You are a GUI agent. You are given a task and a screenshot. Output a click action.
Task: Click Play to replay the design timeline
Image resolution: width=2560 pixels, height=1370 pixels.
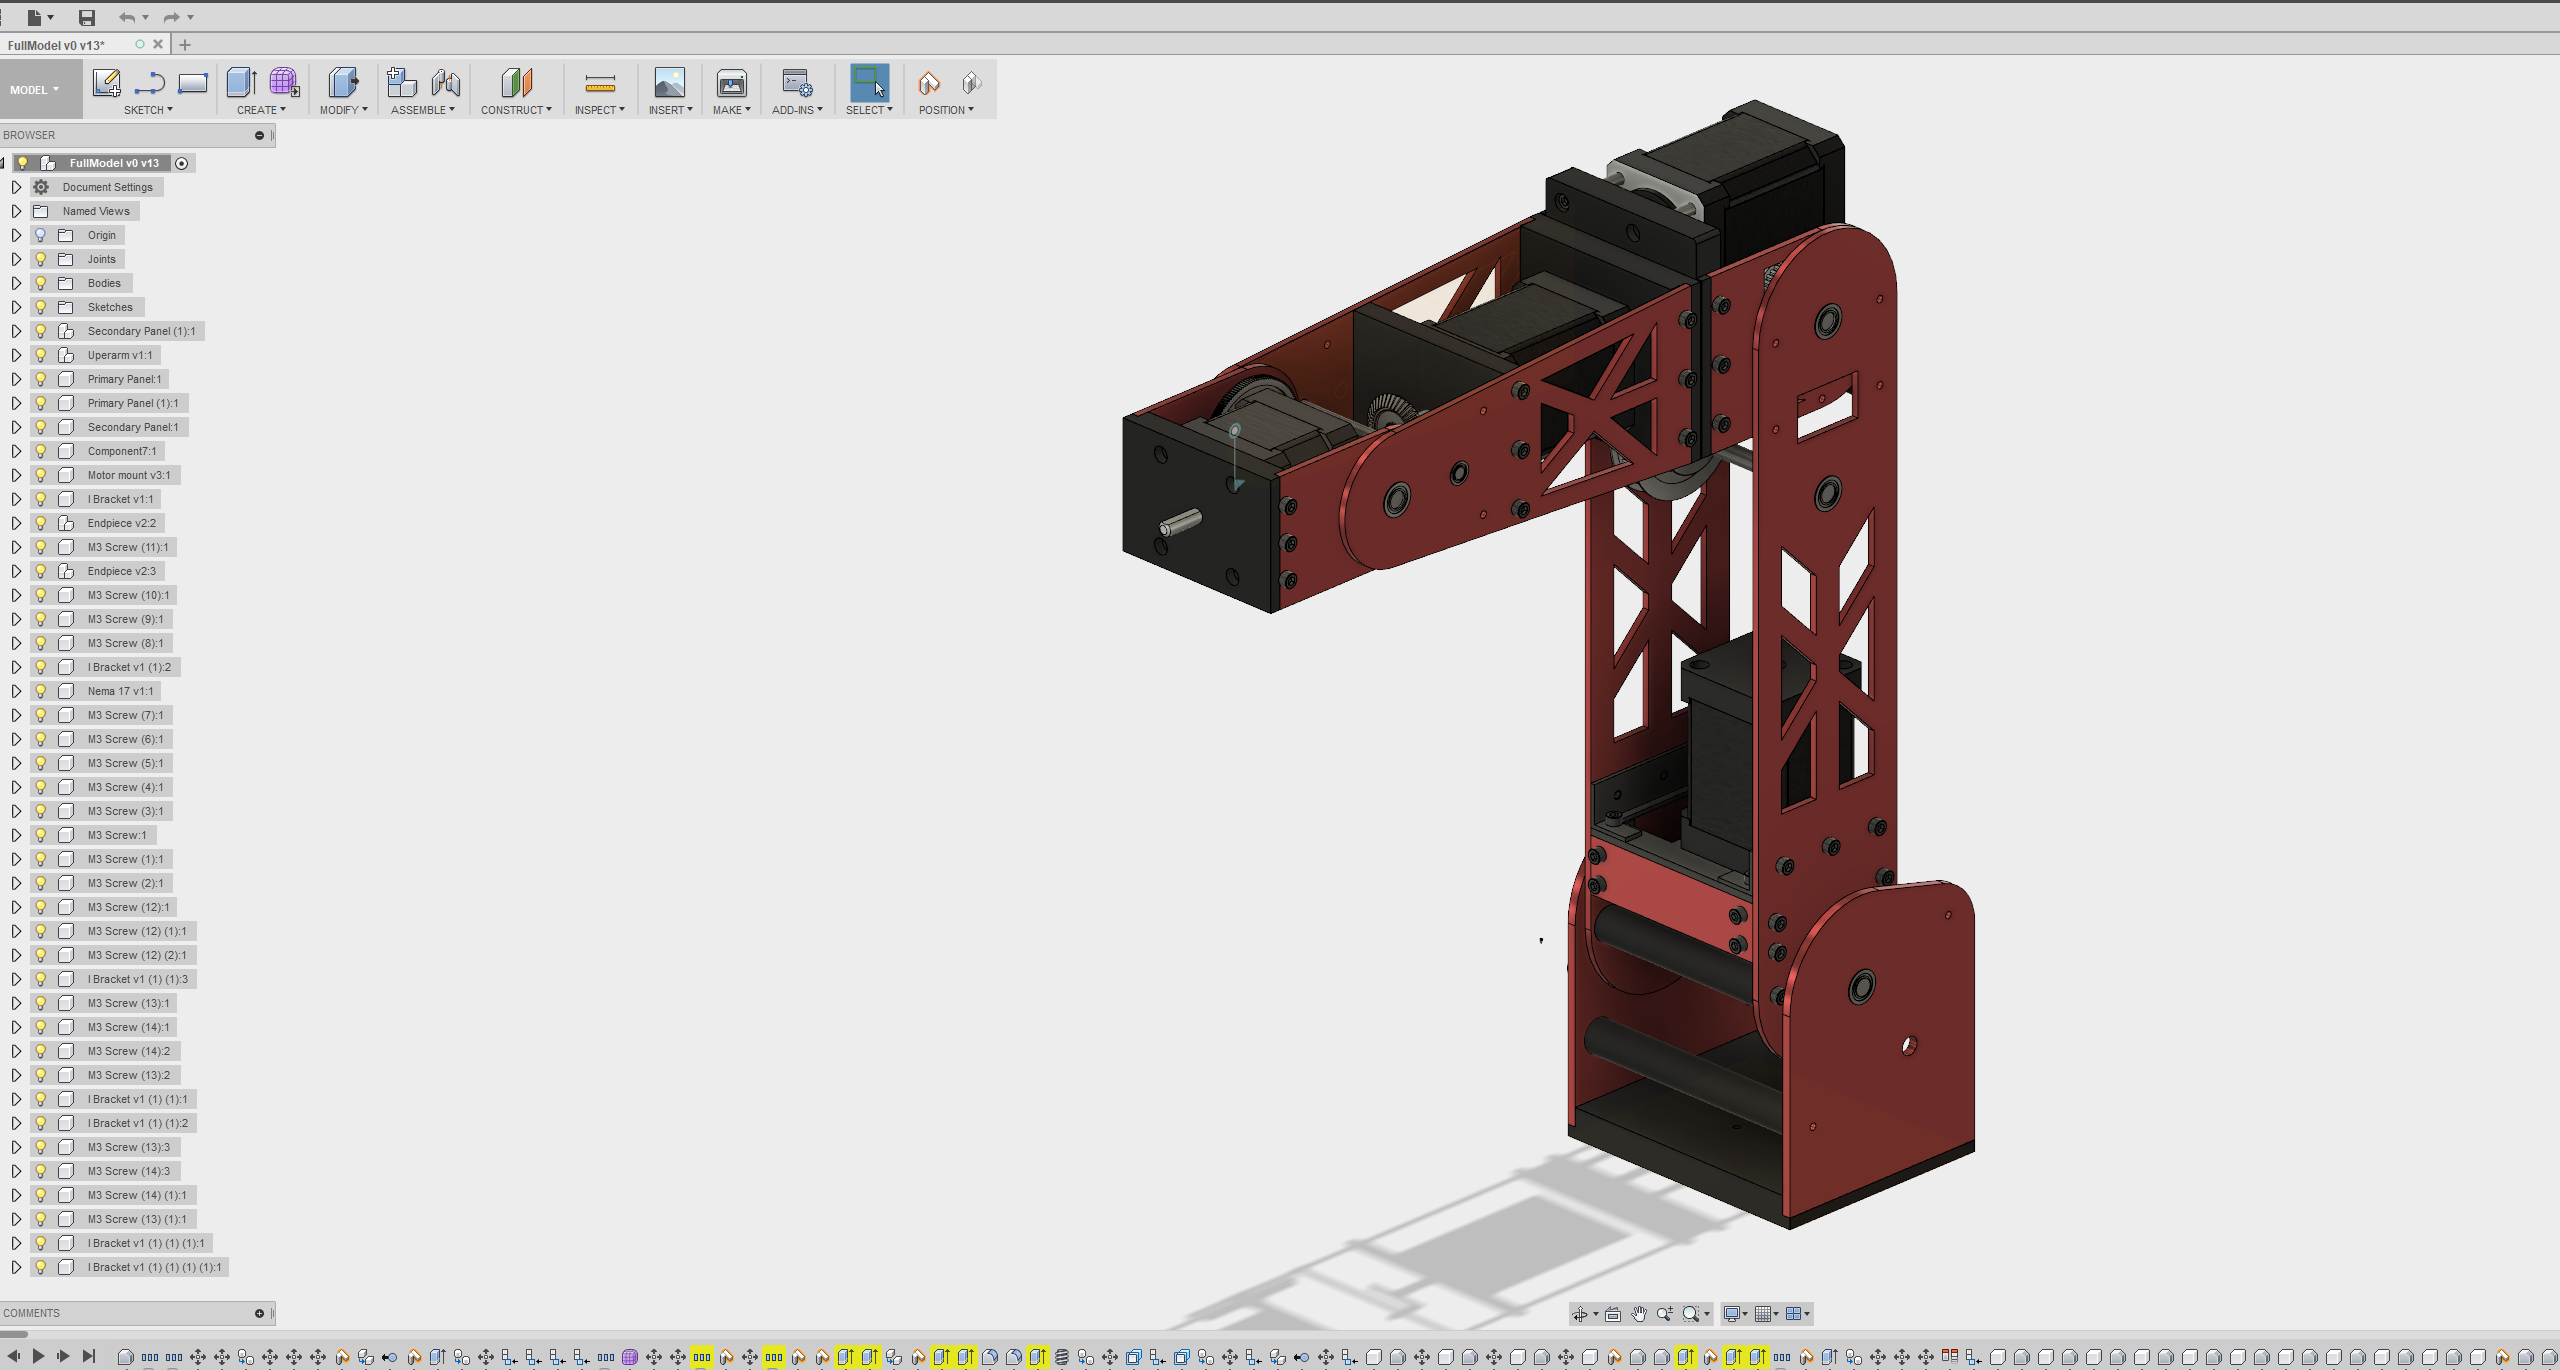[40, 1357]
